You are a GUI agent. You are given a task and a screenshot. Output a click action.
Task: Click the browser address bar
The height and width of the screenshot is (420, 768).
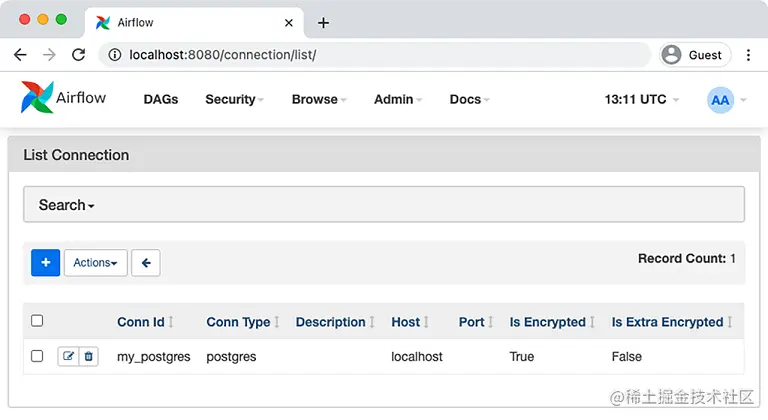380,55
